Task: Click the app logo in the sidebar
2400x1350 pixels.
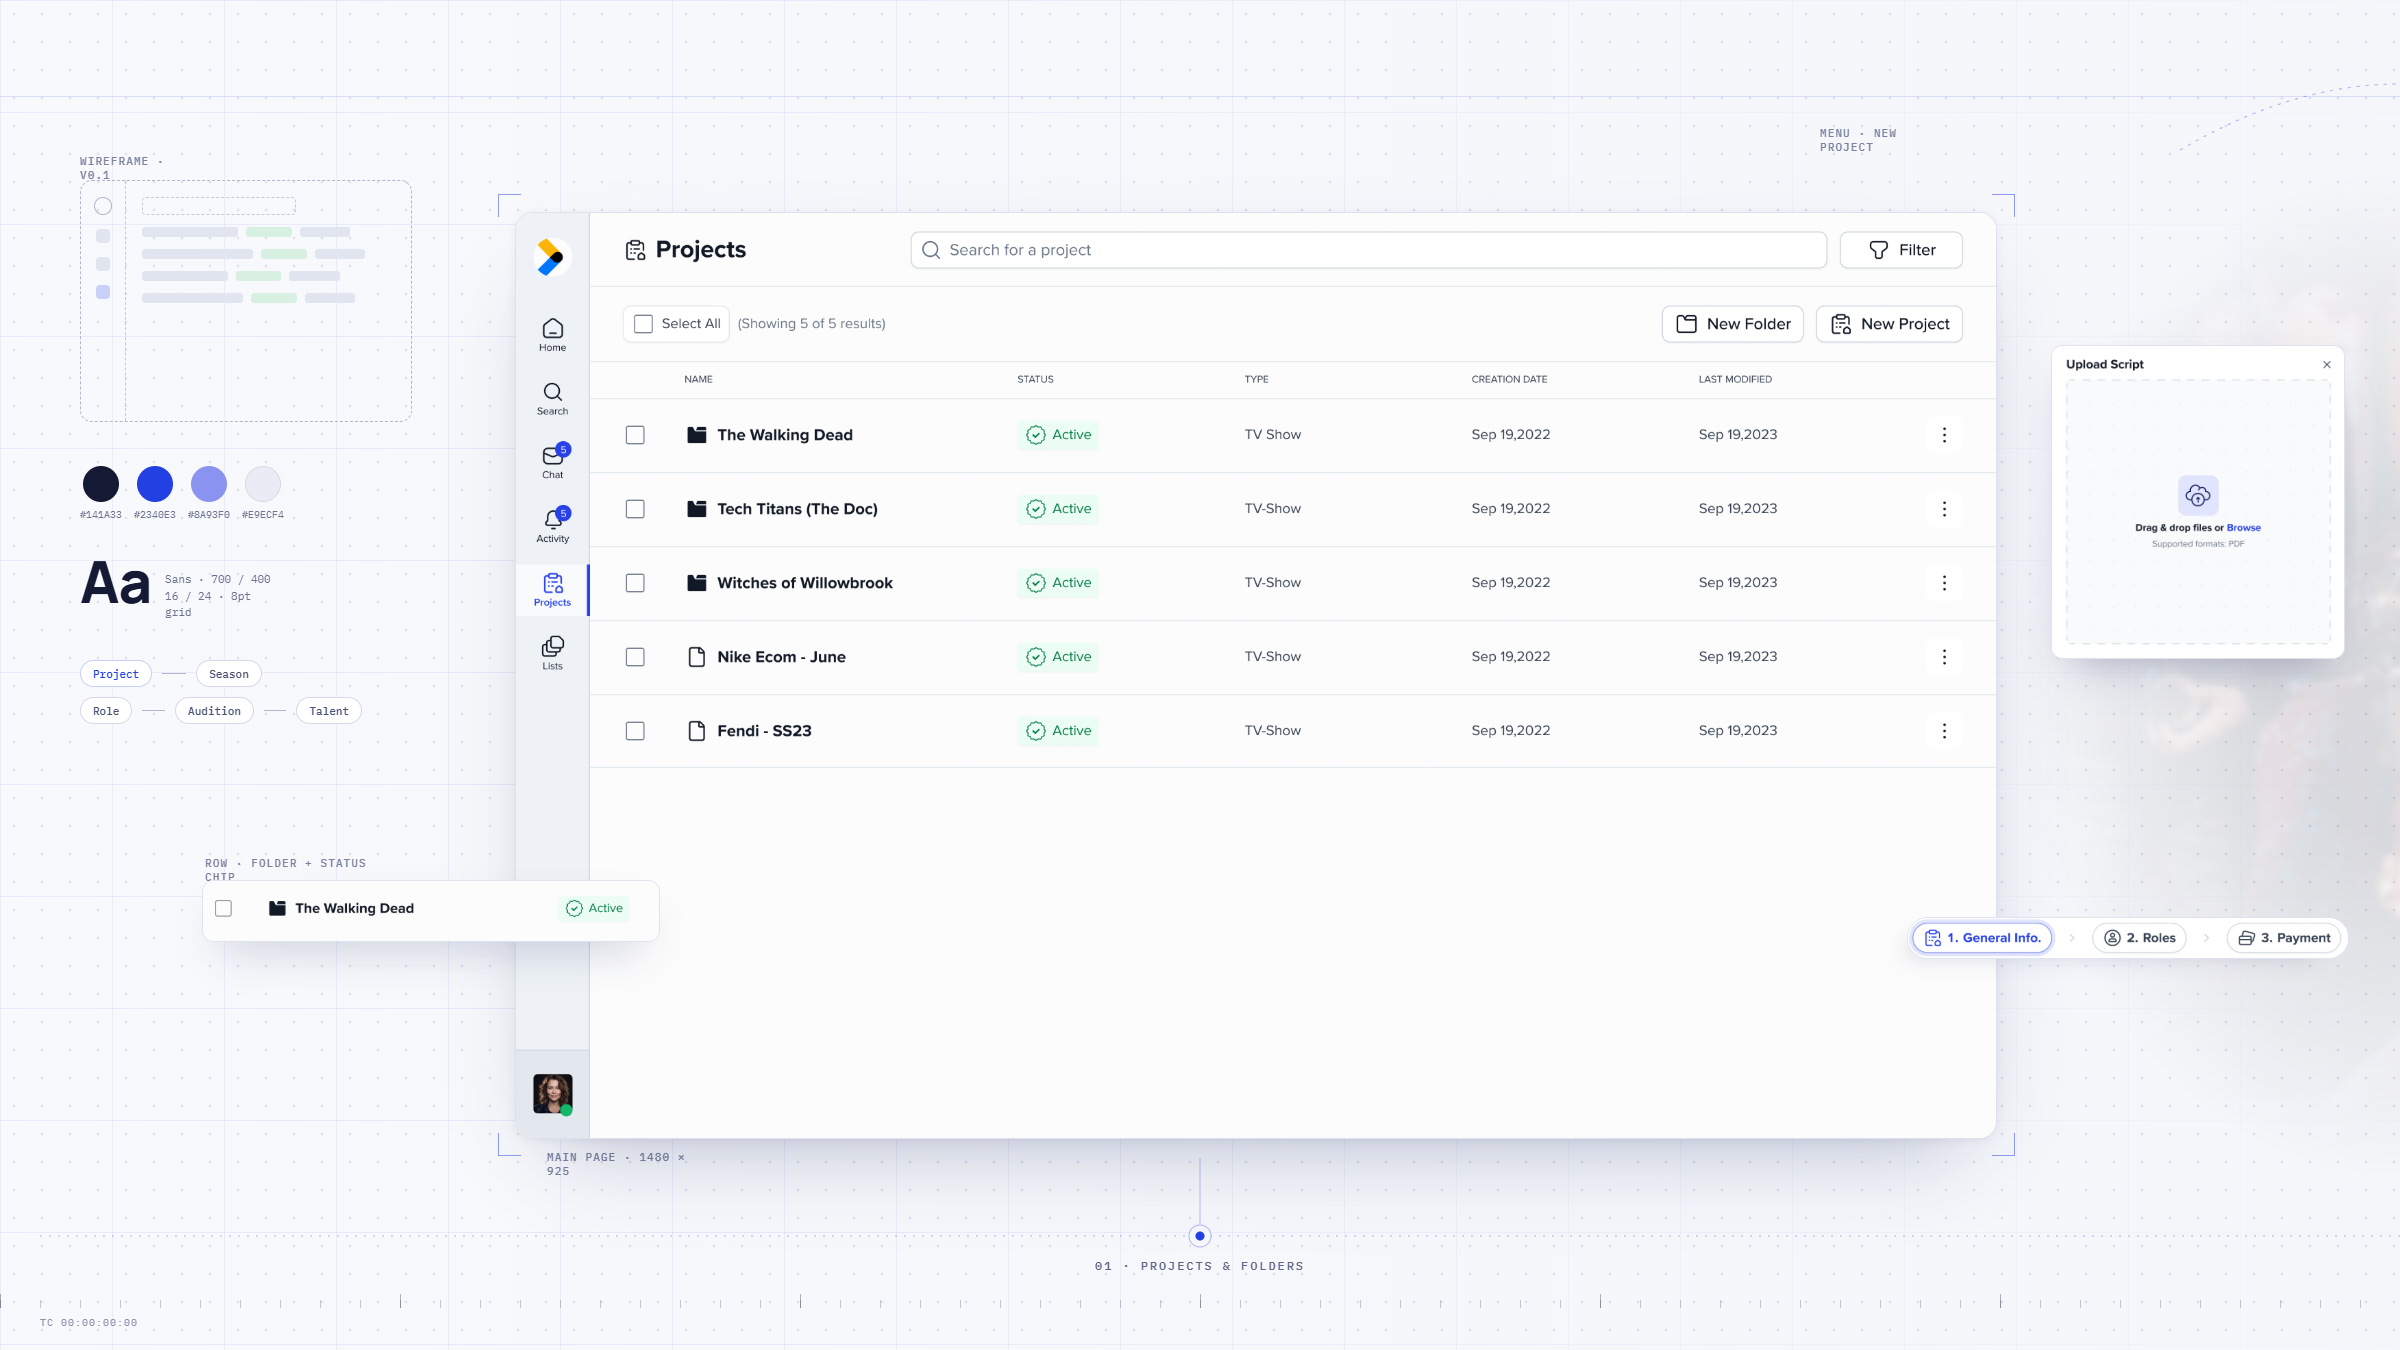Action: point(550,257)
